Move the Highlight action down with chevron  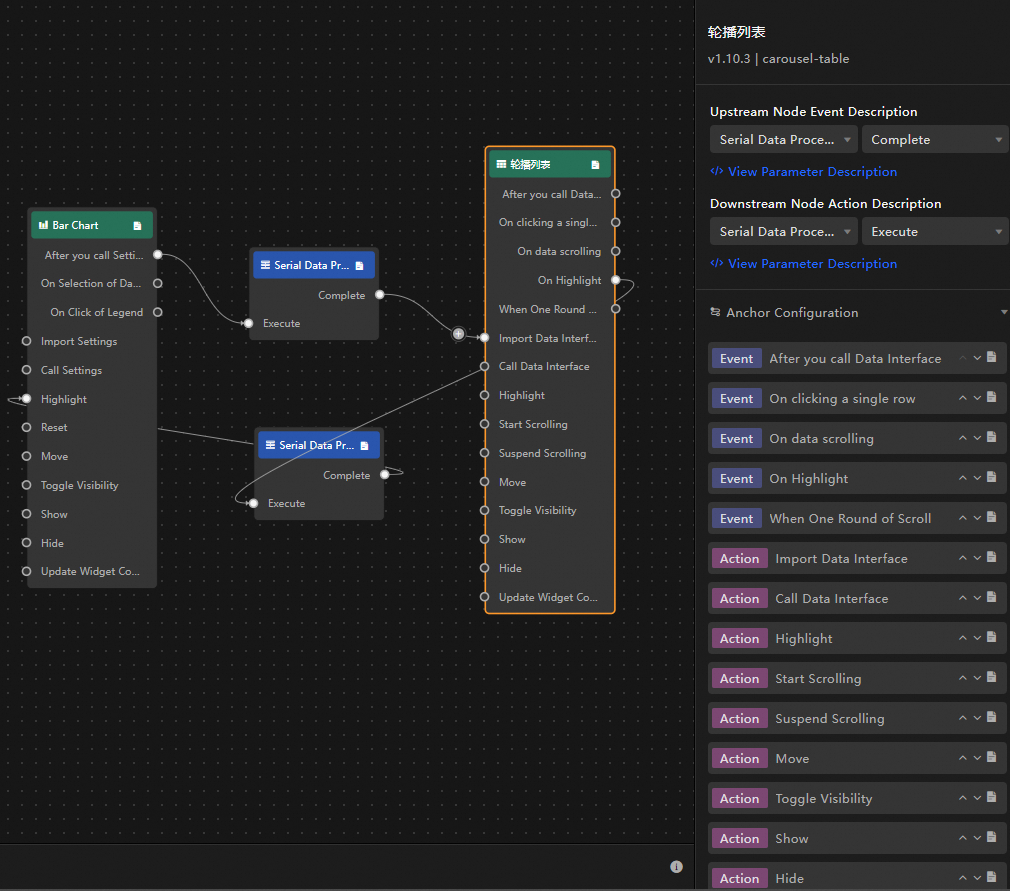tap(977, 638)
